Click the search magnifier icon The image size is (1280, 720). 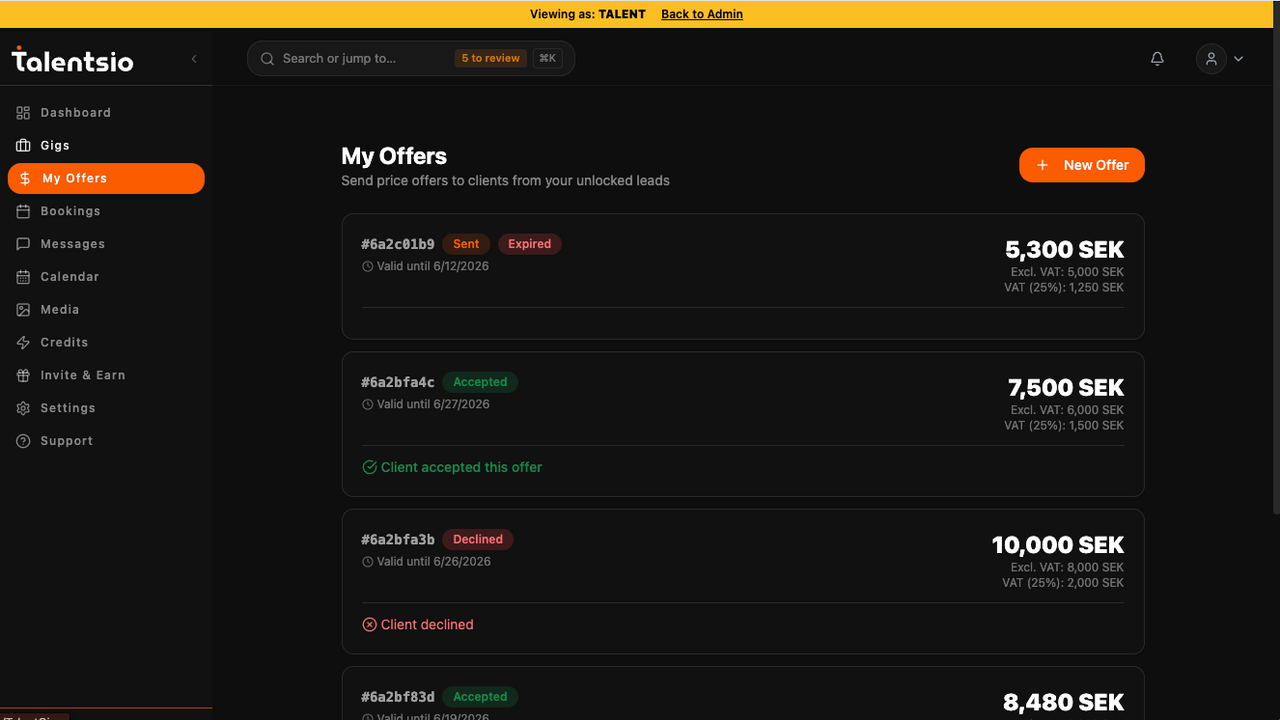[267, 59]
